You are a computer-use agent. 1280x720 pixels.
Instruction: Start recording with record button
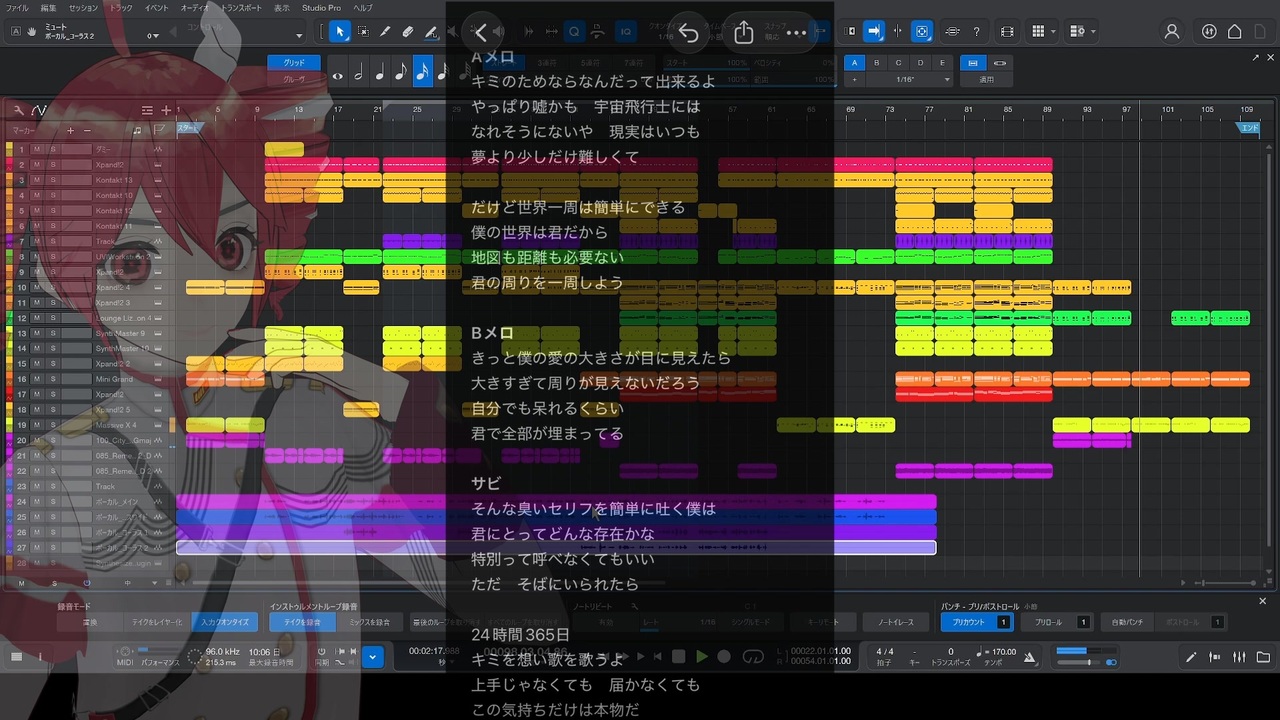(x=724, y=657)
